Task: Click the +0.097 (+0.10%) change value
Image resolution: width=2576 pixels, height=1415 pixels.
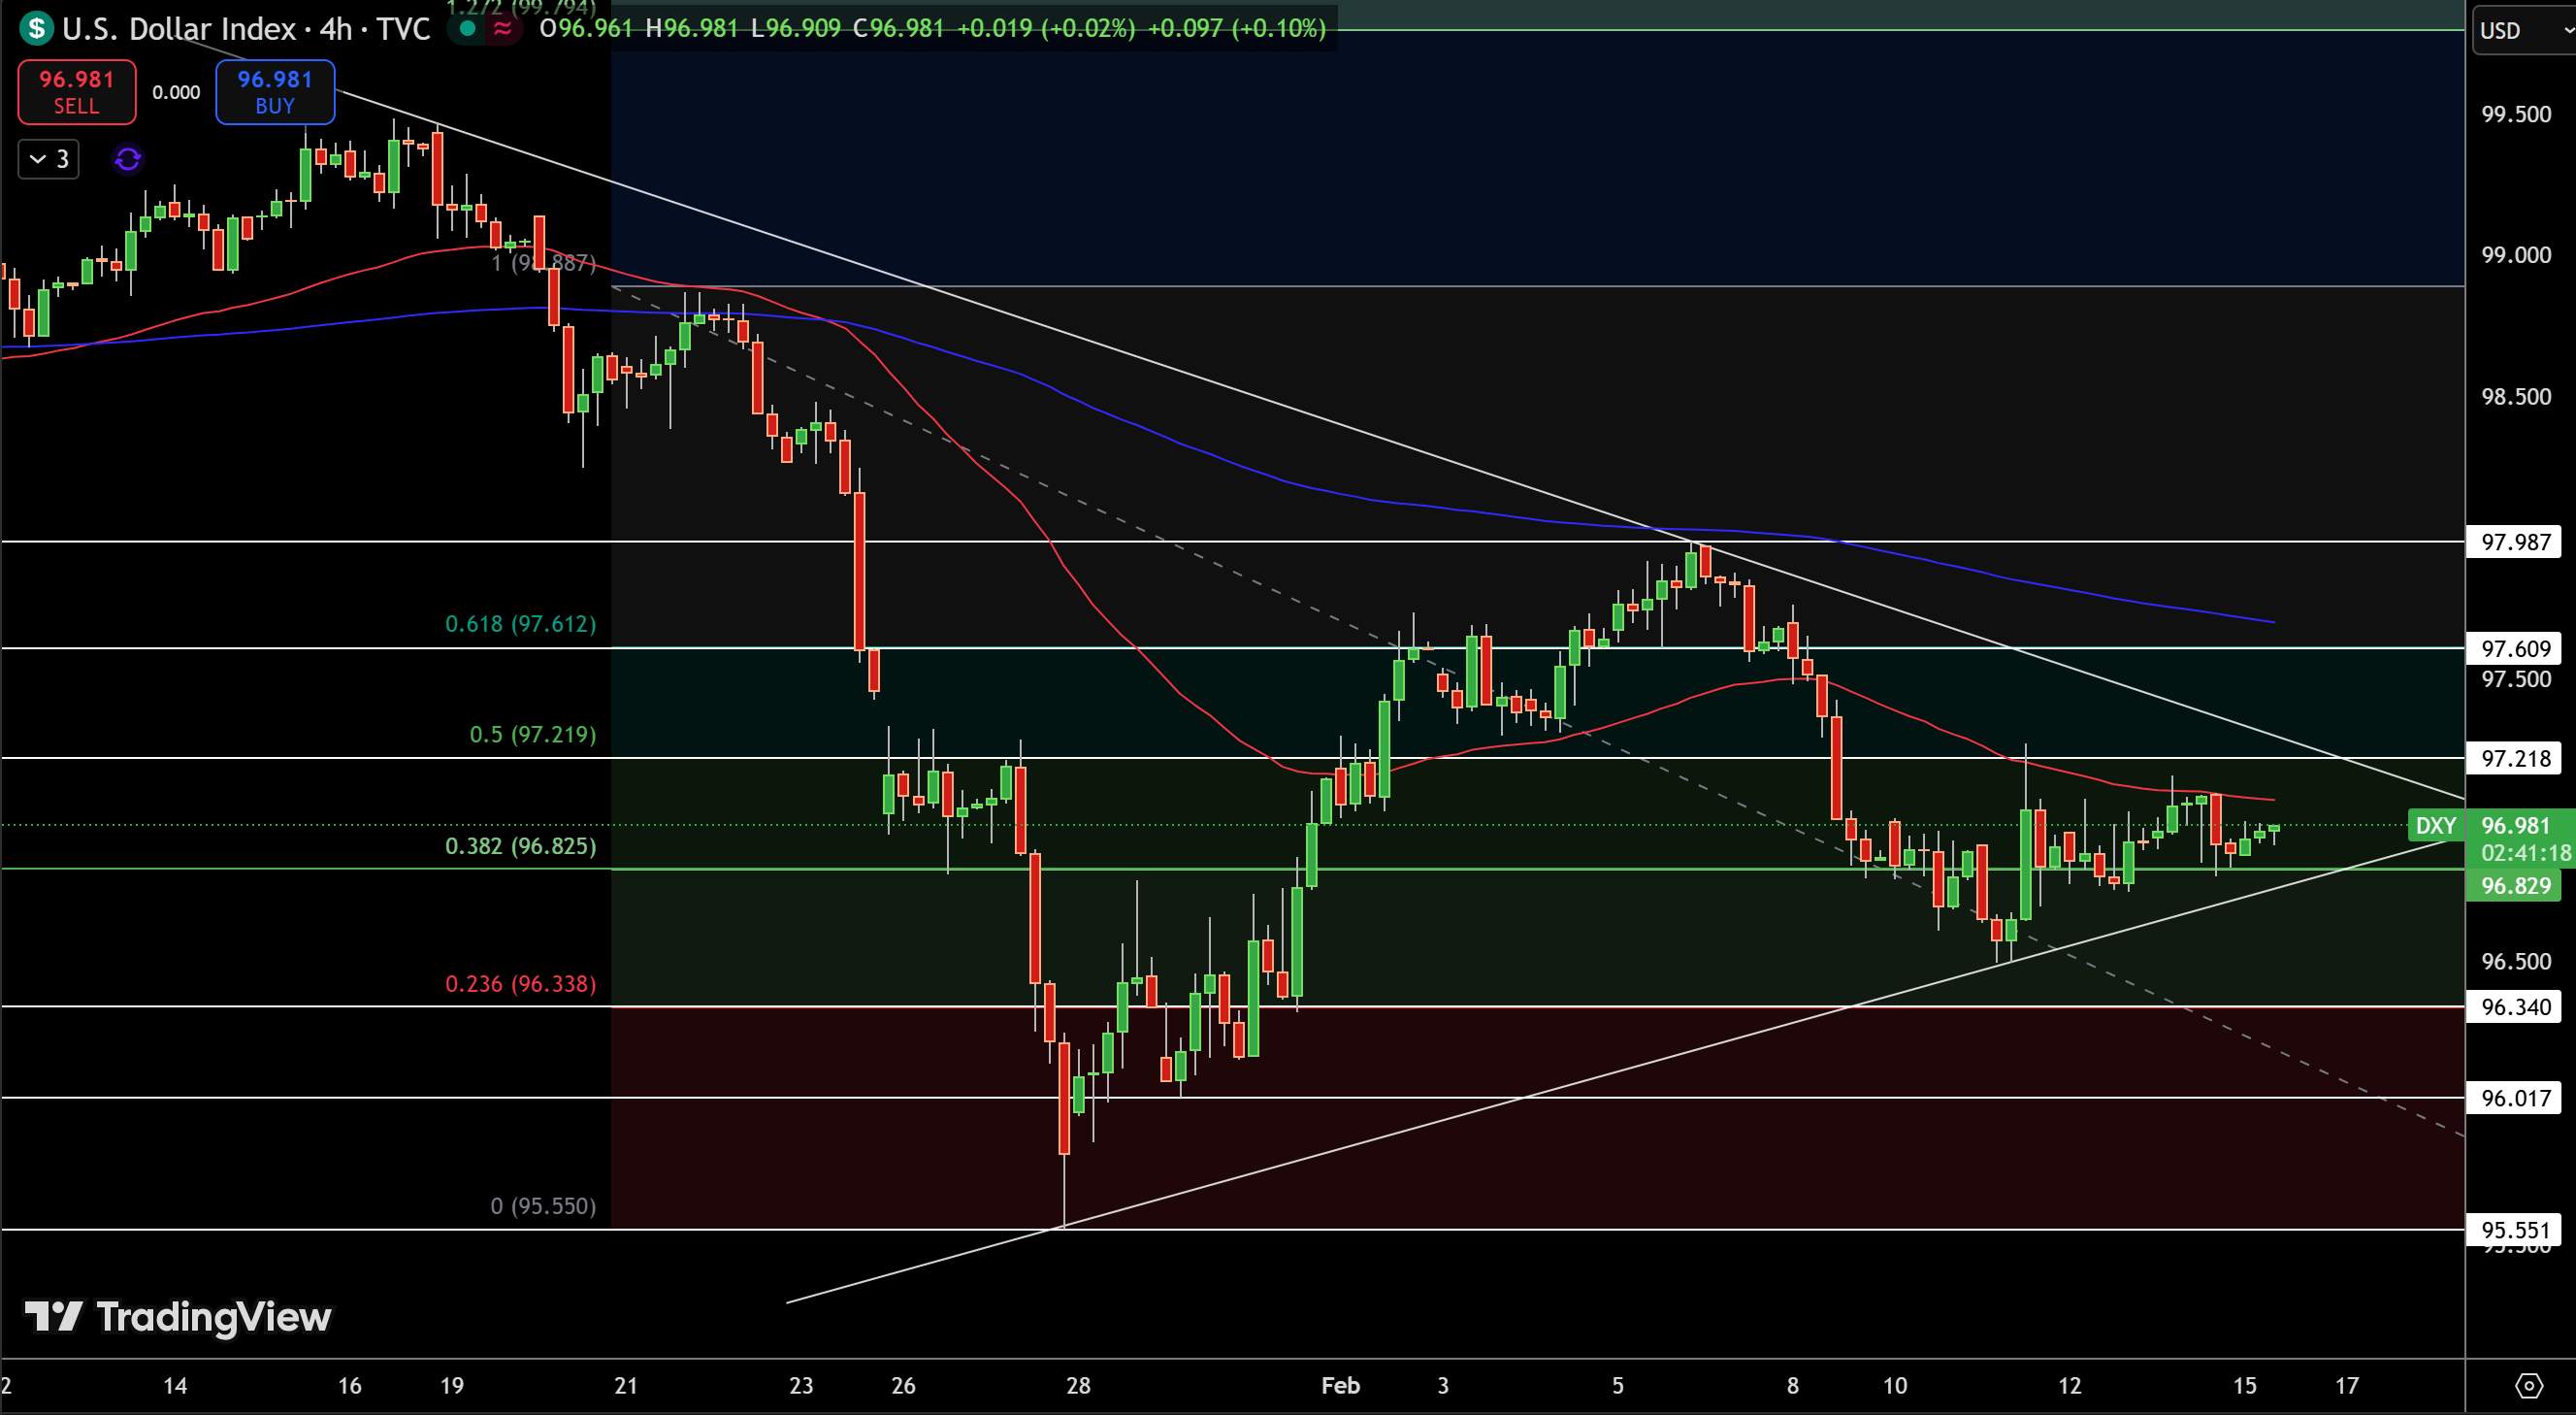Action: pos(1236,28)
